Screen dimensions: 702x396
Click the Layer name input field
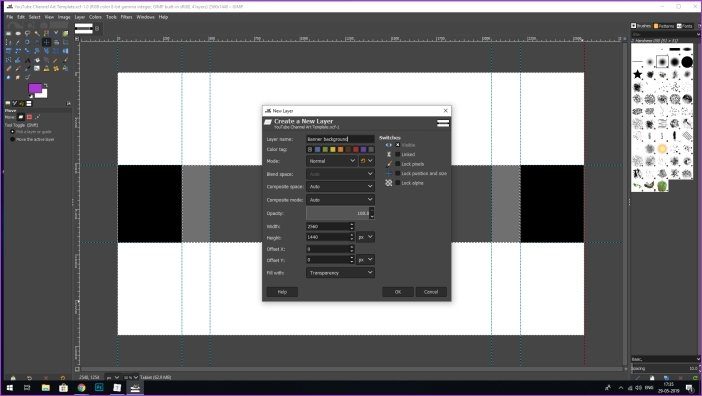[x=340, y=139]
